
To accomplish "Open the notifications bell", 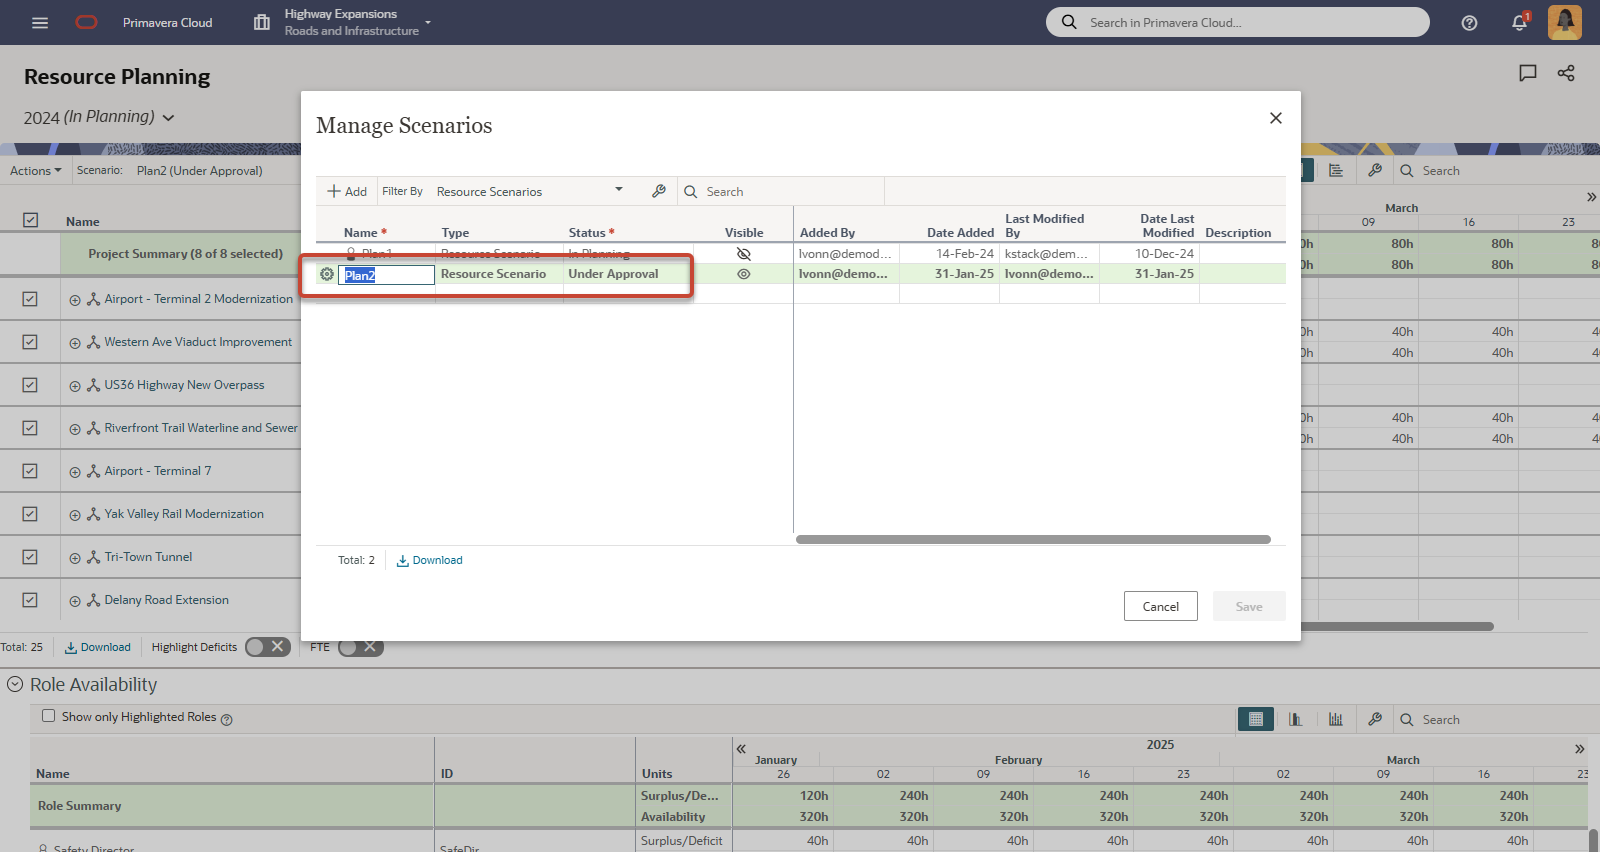I will point(1519,22).
